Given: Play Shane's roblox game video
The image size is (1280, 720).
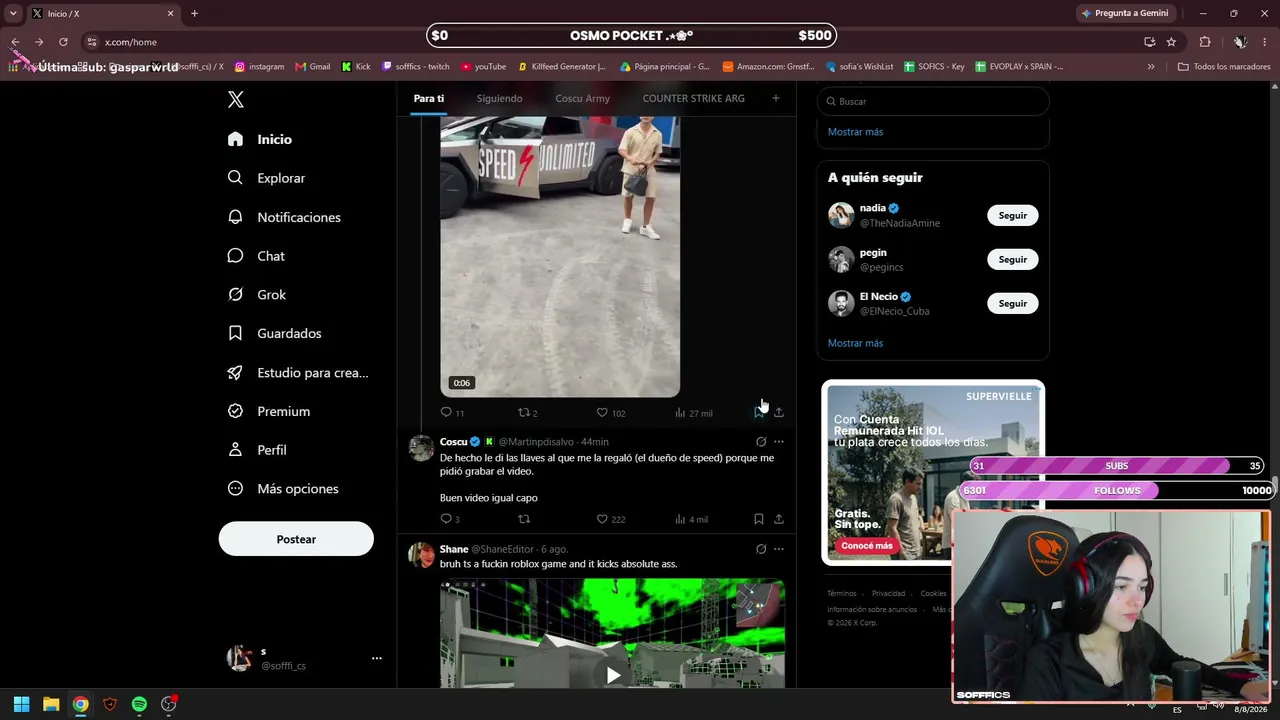Looking at the screenshot, I should (613, 675).
